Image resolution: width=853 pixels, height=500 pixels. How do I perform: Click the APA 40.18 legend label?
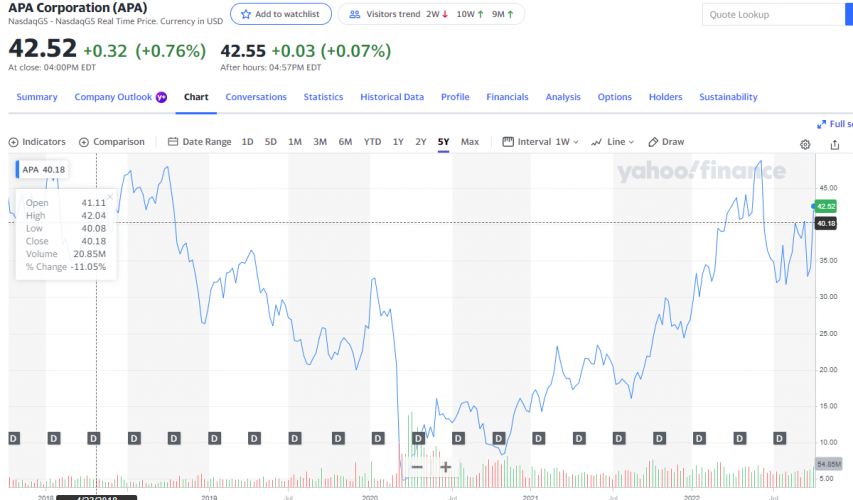coord(41,170)
